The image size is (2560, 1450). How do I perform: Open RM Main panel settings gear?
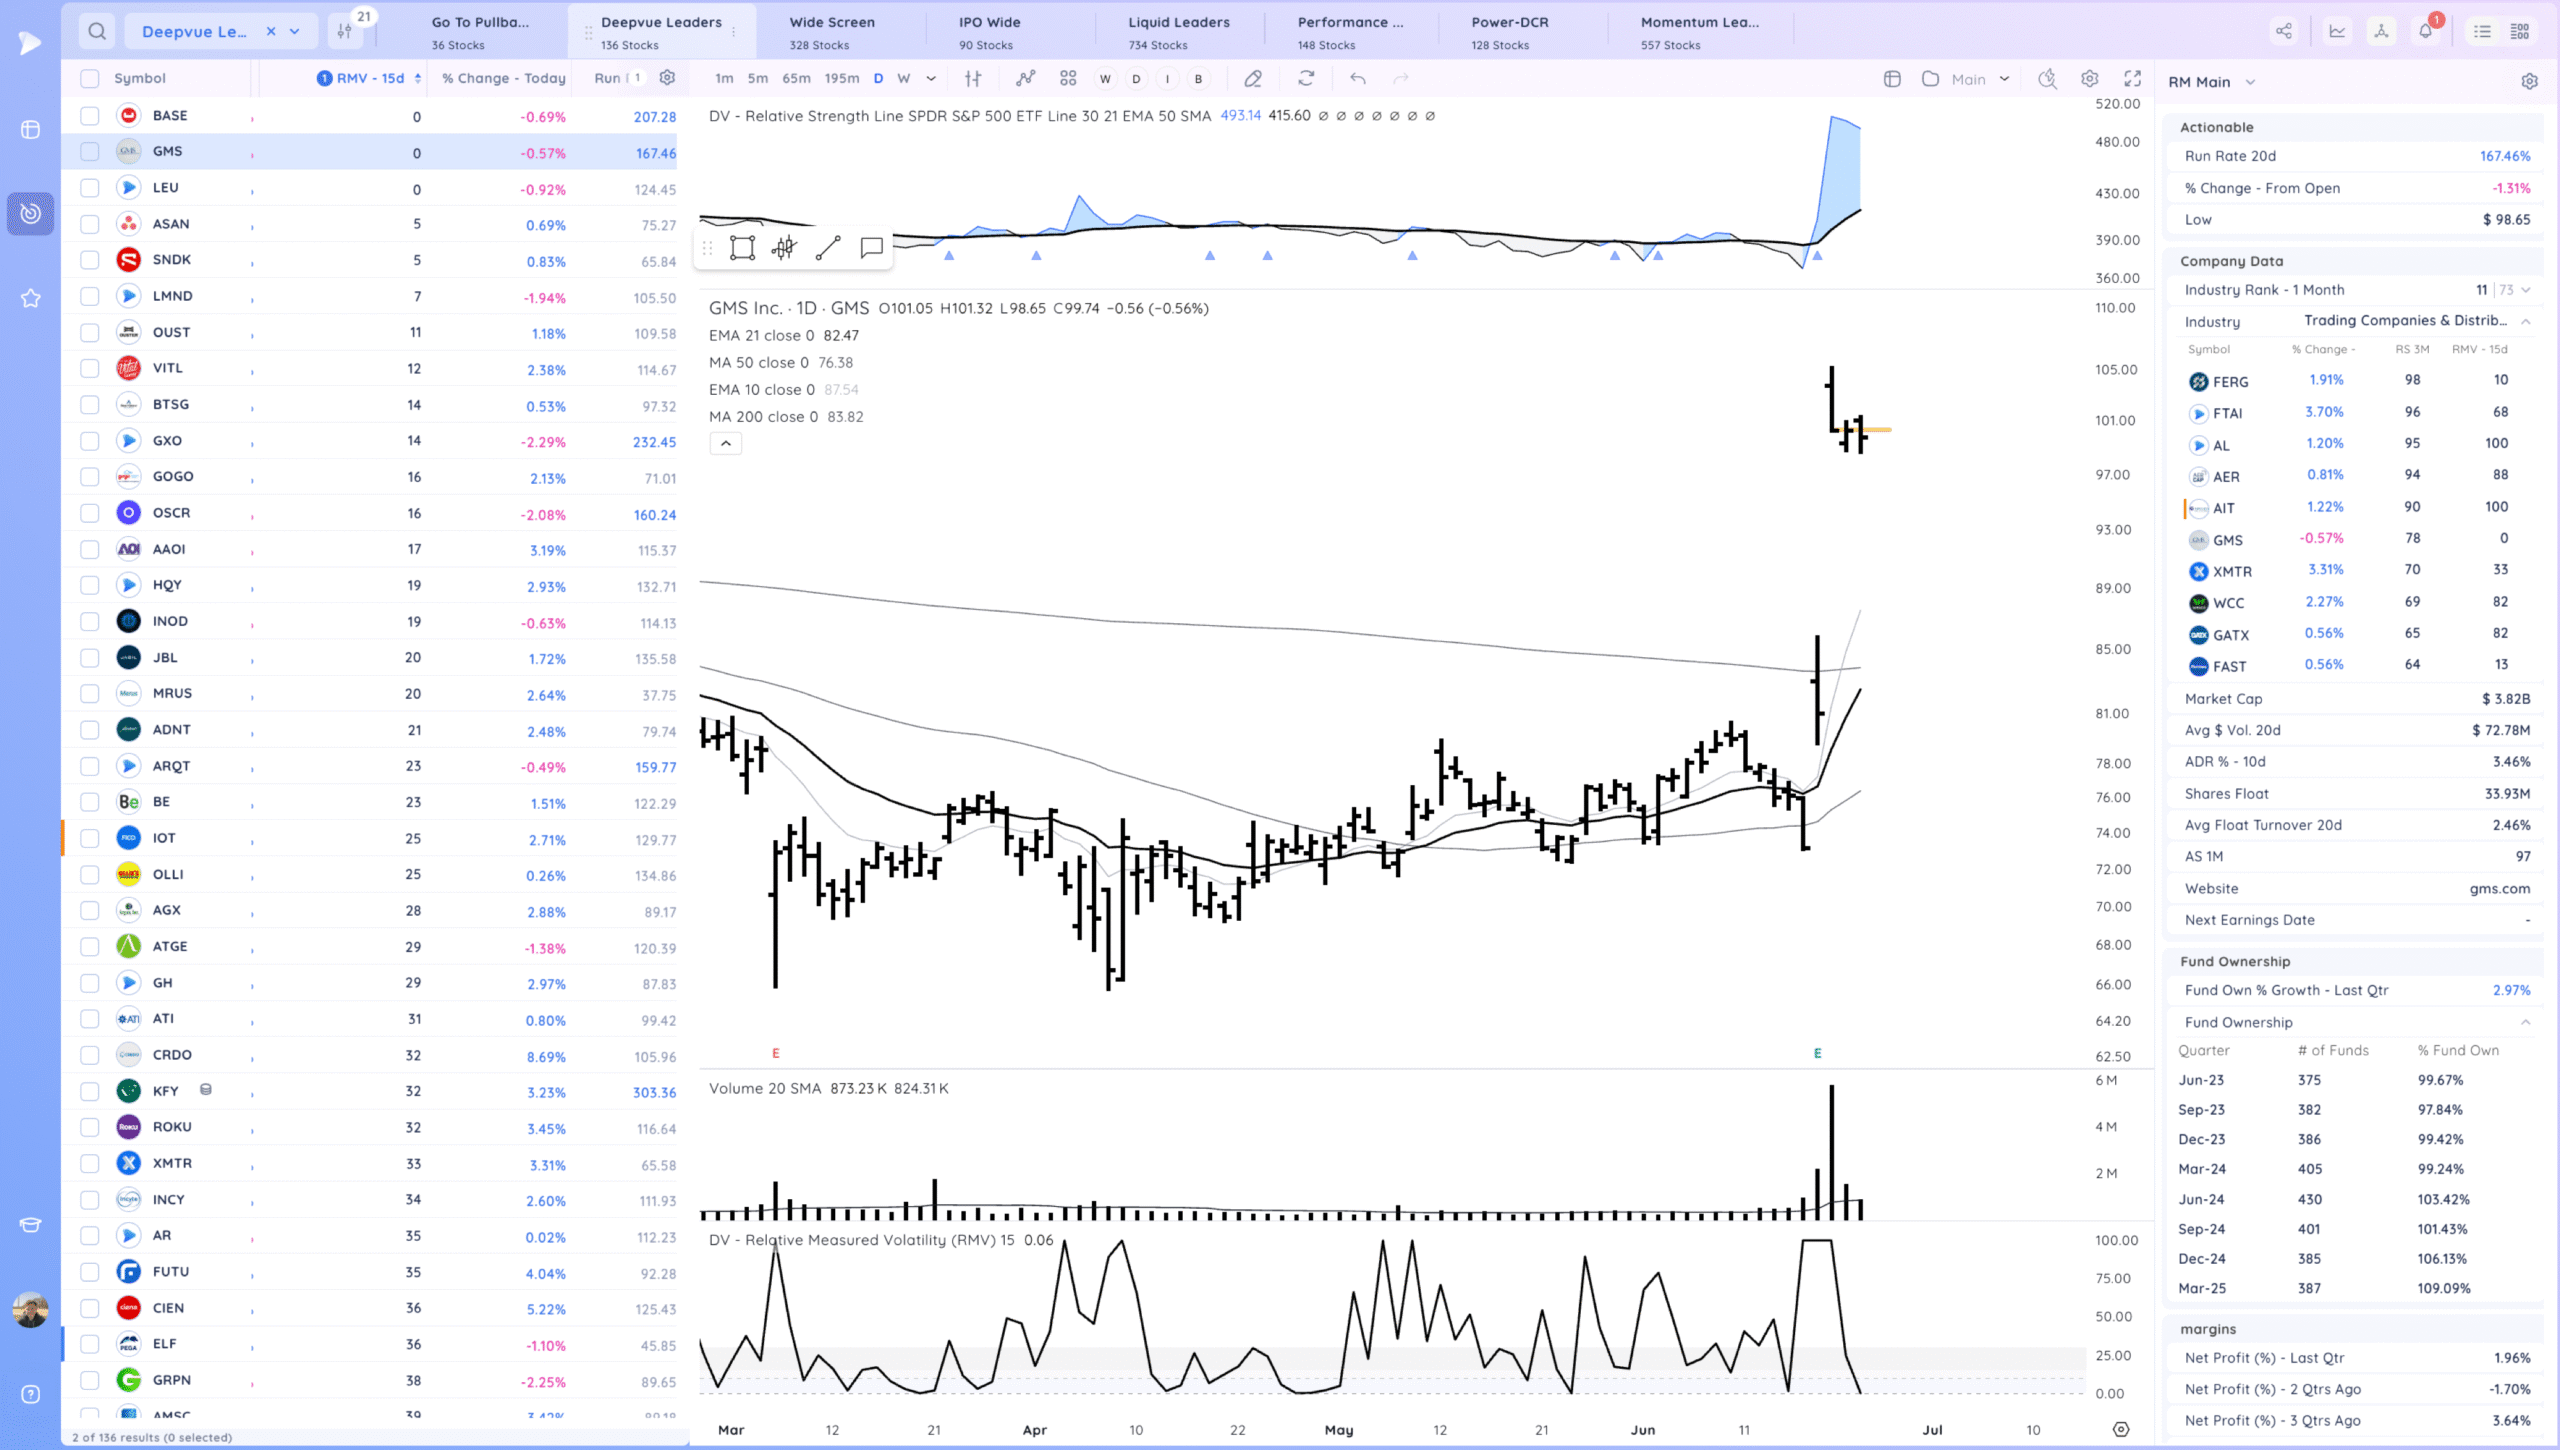coord(2529,82)
